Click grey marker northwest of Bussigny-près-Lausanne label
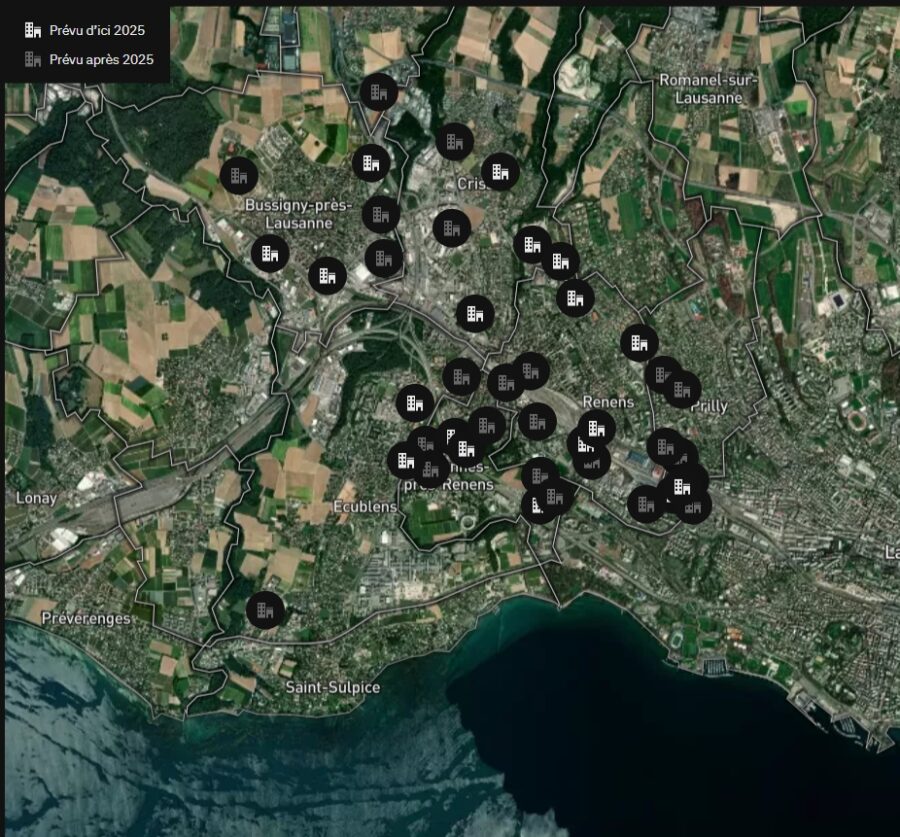This screenshot has width=900, height=837. pos(238,176)
